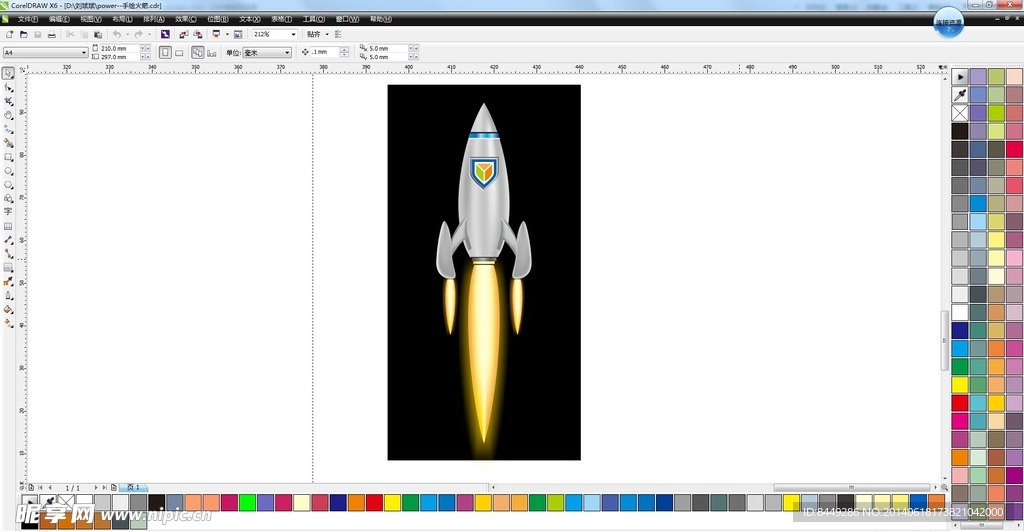Select the Text tool
The image size is (1024, 532).
tap(8, 212)
